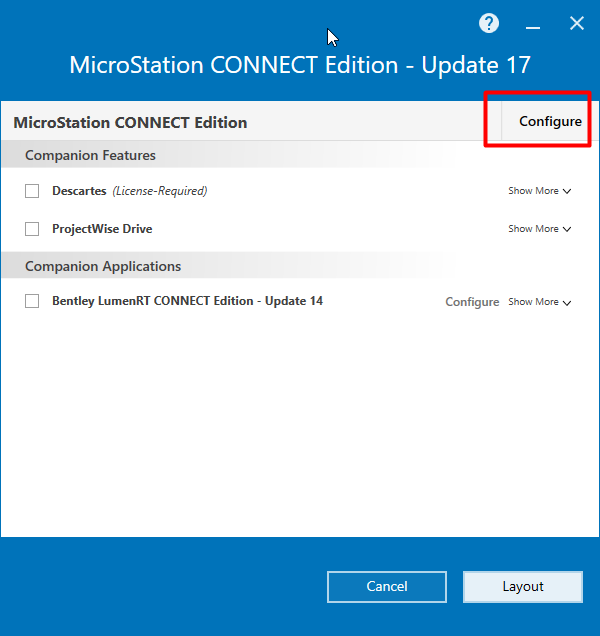
Task: Expand Show More for Descartes
Action: click(540, 191)
